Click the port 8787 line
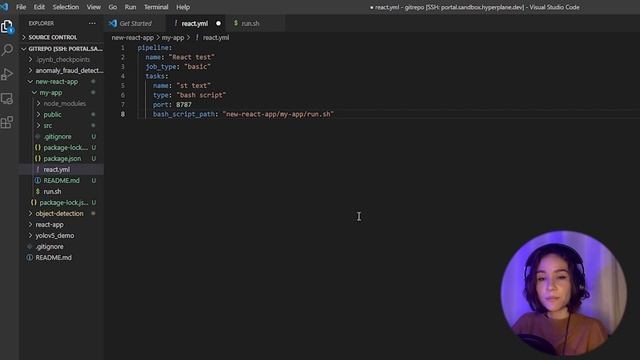 (172, 104)
